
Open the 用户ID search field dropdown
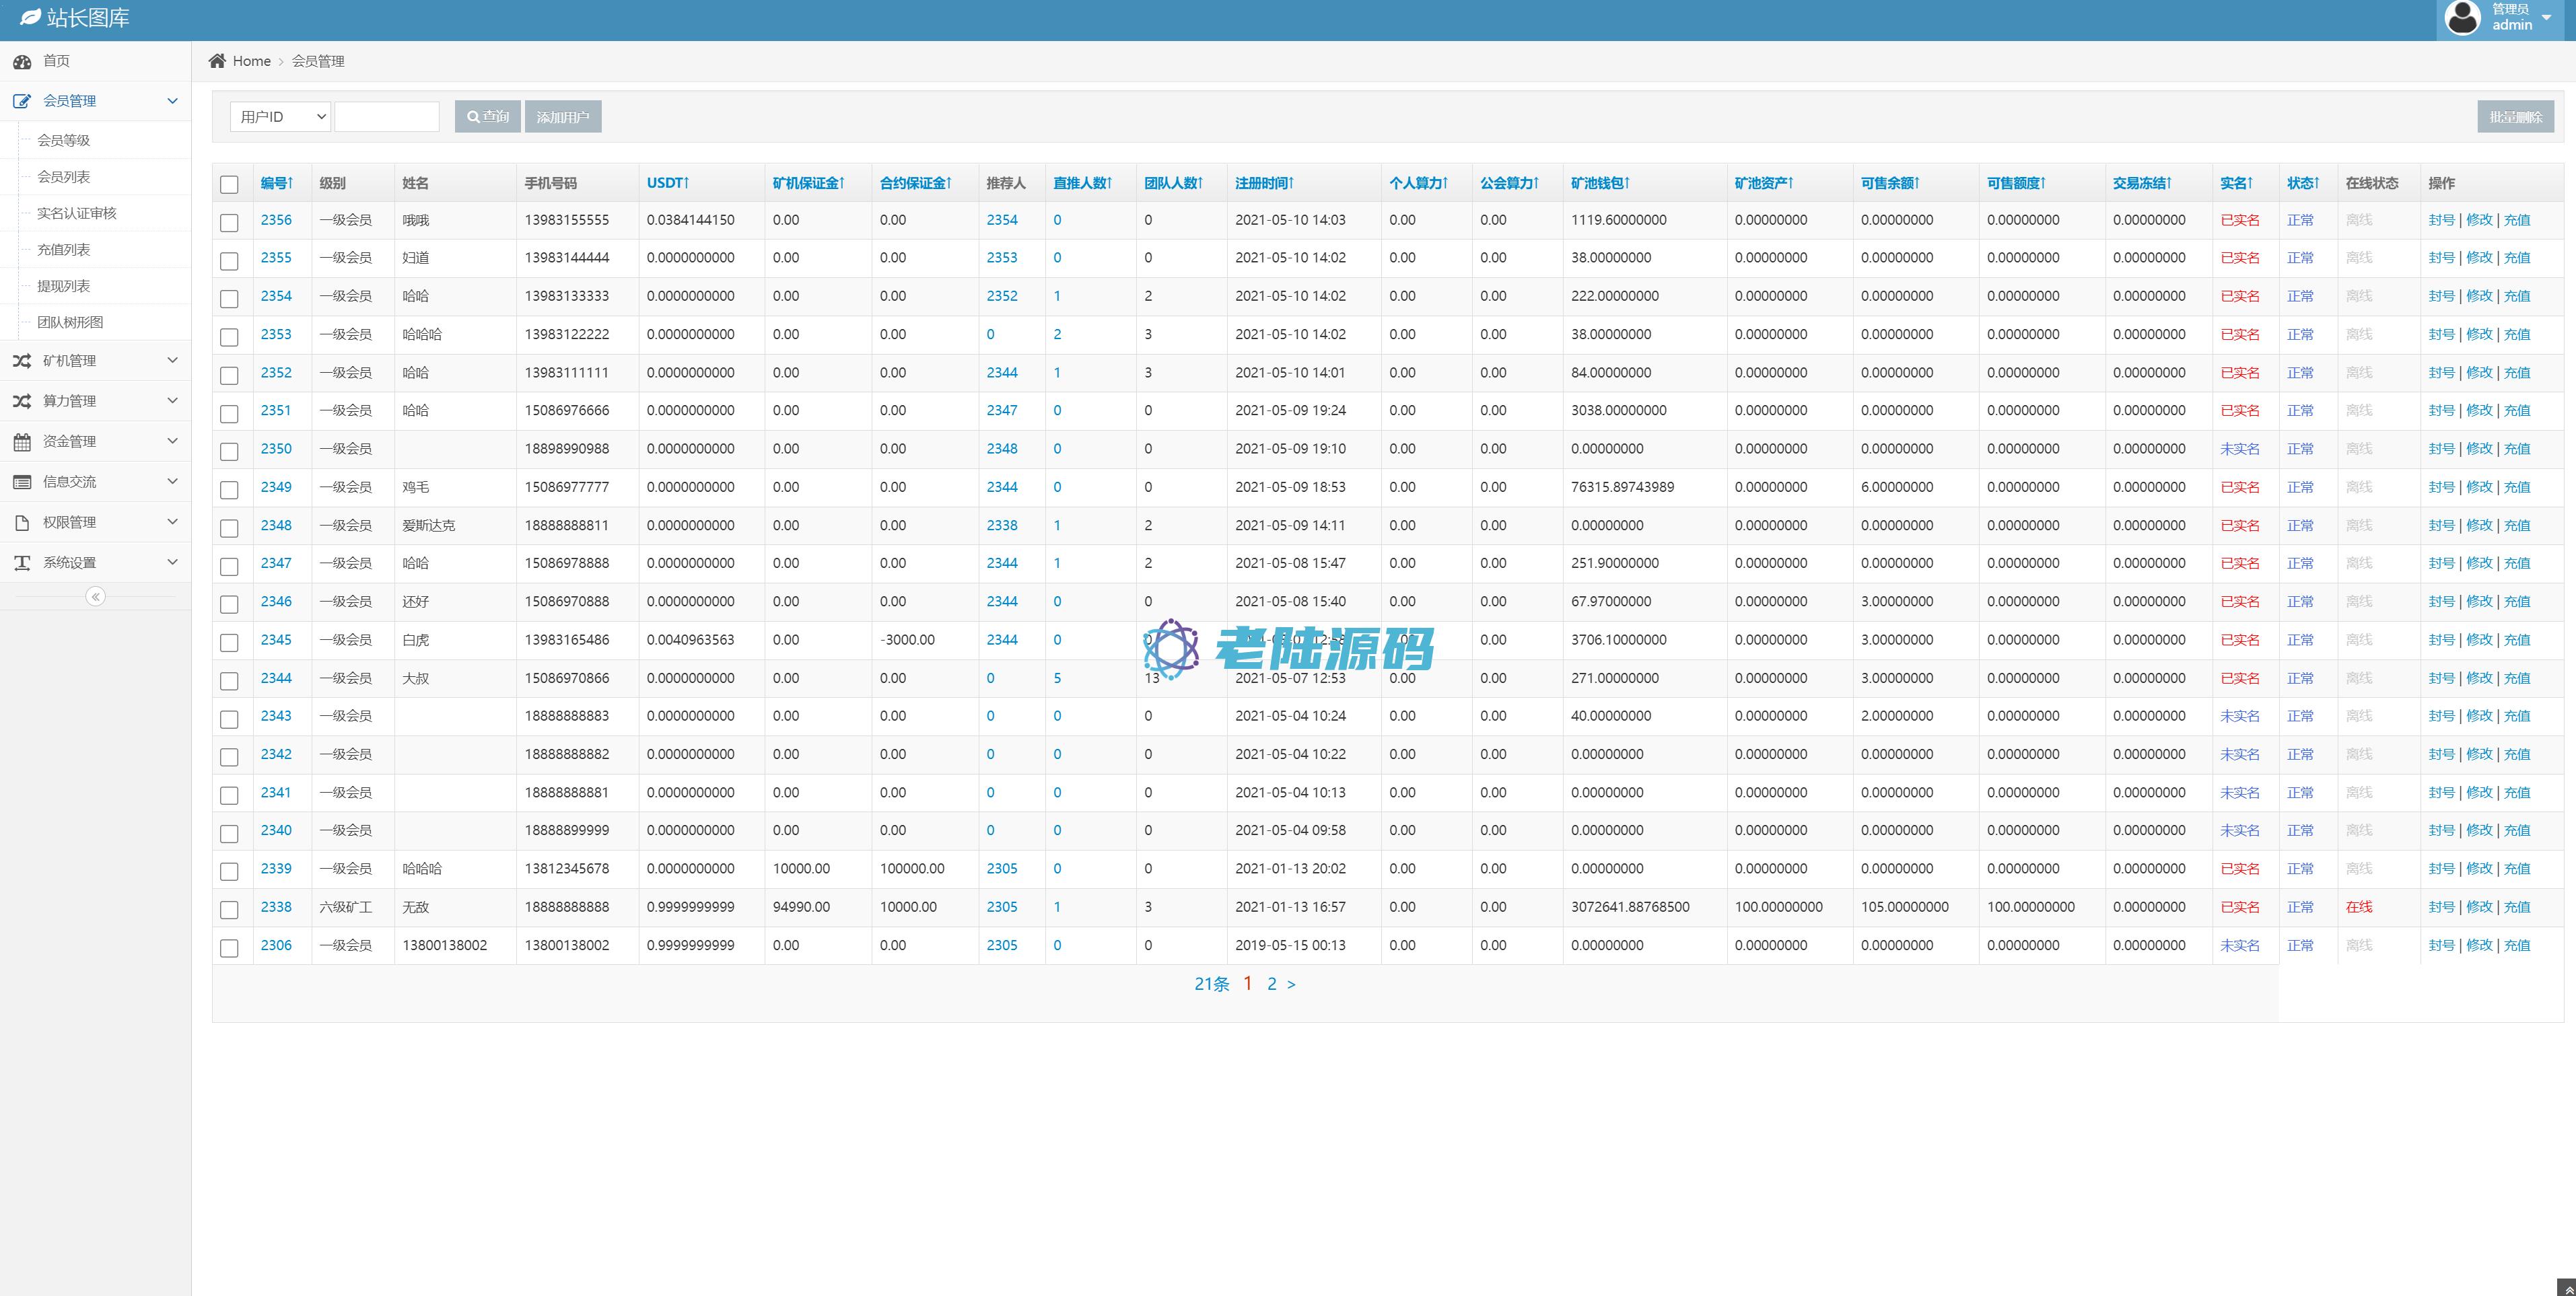pyautogui.click(x=280, y=117)
